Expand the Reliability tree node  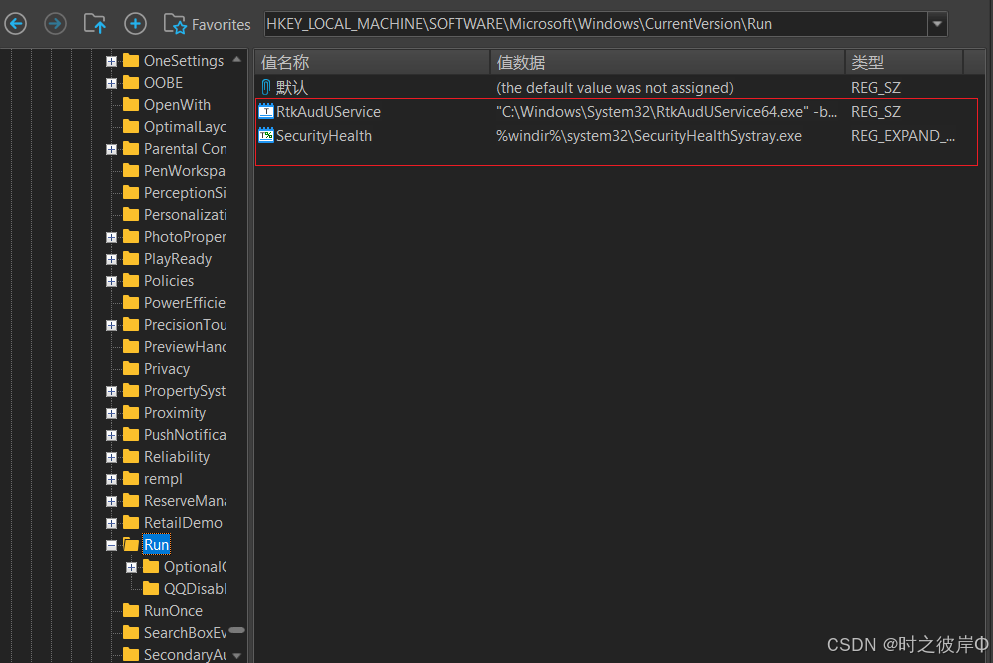point(111,457)
